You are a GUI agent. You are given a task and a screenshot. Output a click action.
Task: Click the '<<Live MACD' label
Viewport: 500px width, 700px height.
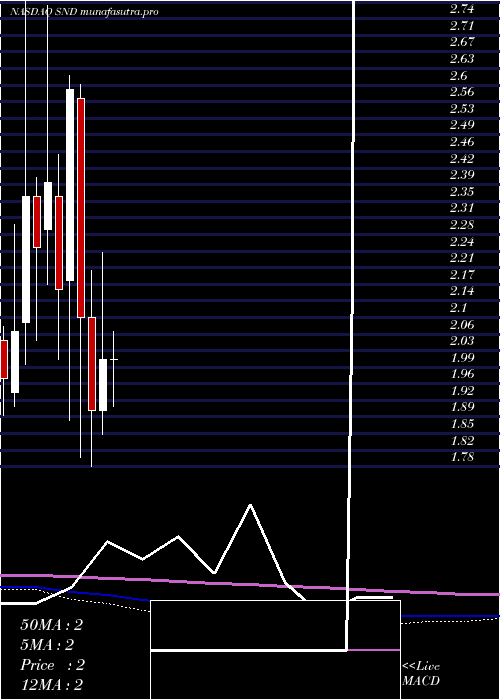coord(421,674)
